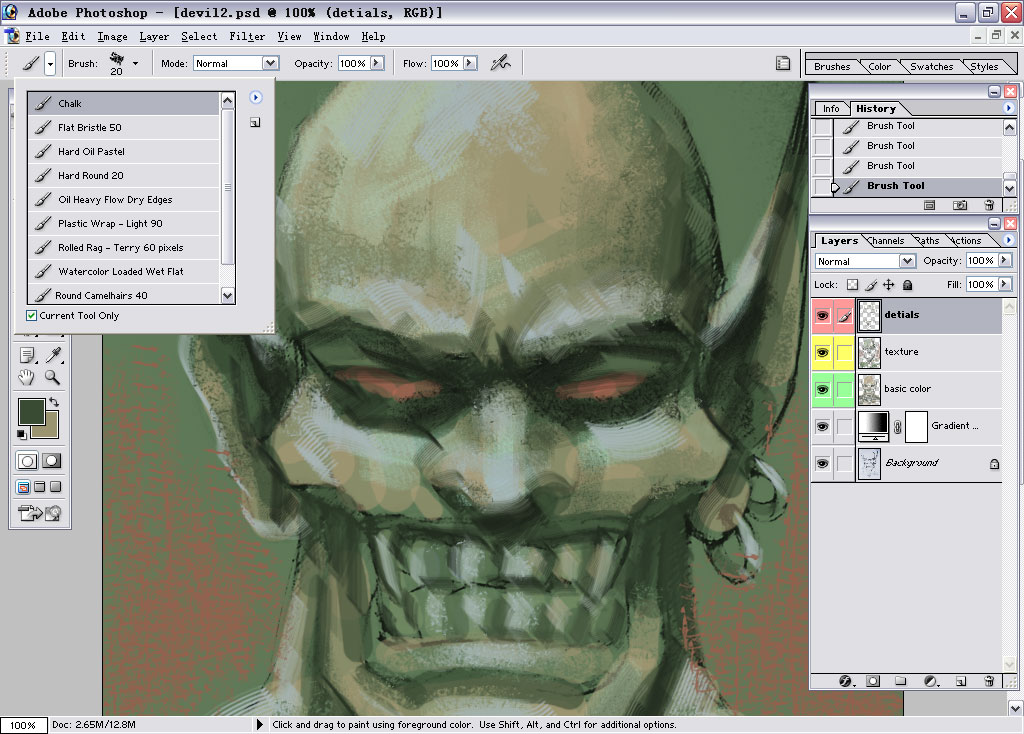Hide the basic color layer

pos(823,390)
